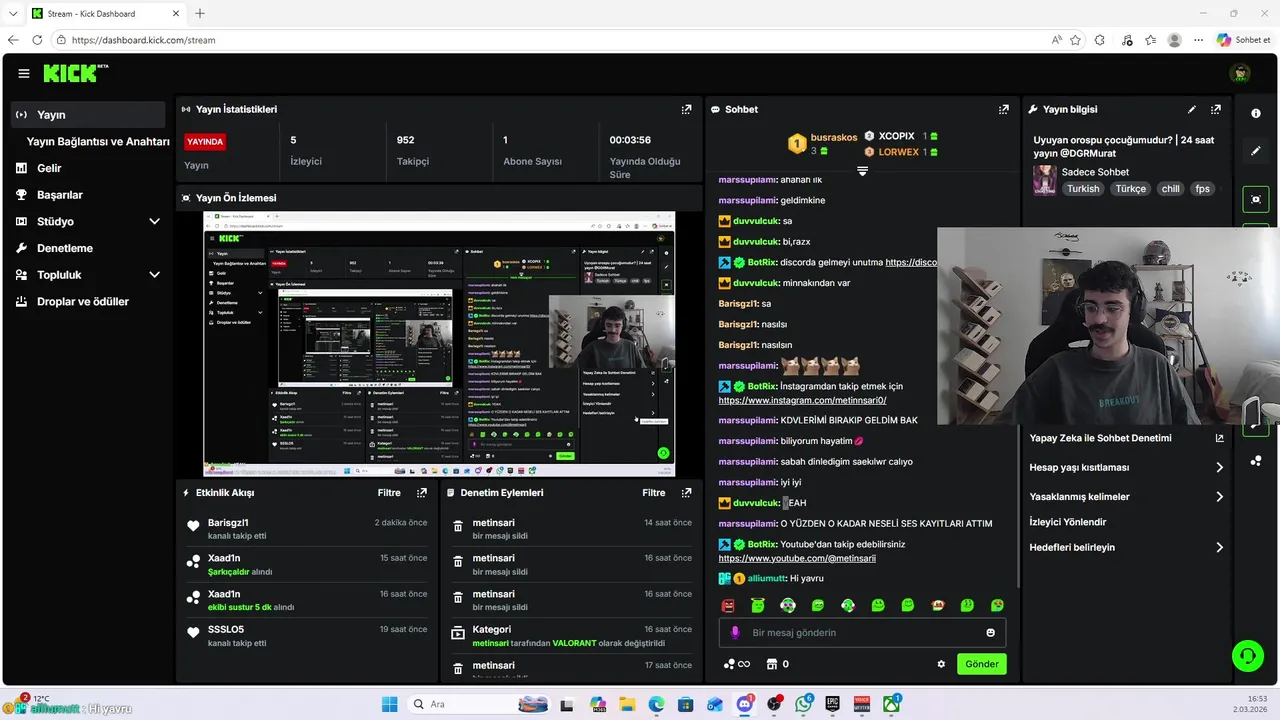Viewport: 1280px width, 720px height.
Task: Open the YouTube @metinsarii link in chat
Action: [x=797, y=558]
